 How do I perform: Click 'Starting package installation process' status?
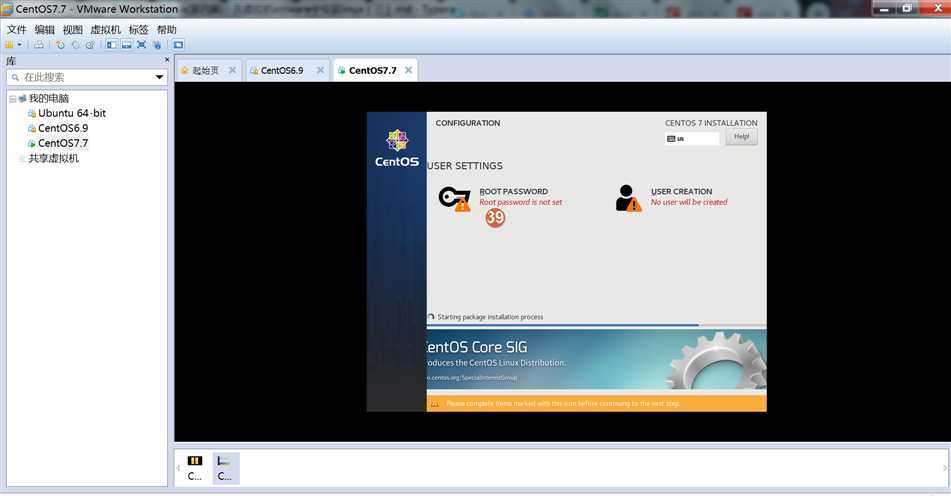[490, 317]
